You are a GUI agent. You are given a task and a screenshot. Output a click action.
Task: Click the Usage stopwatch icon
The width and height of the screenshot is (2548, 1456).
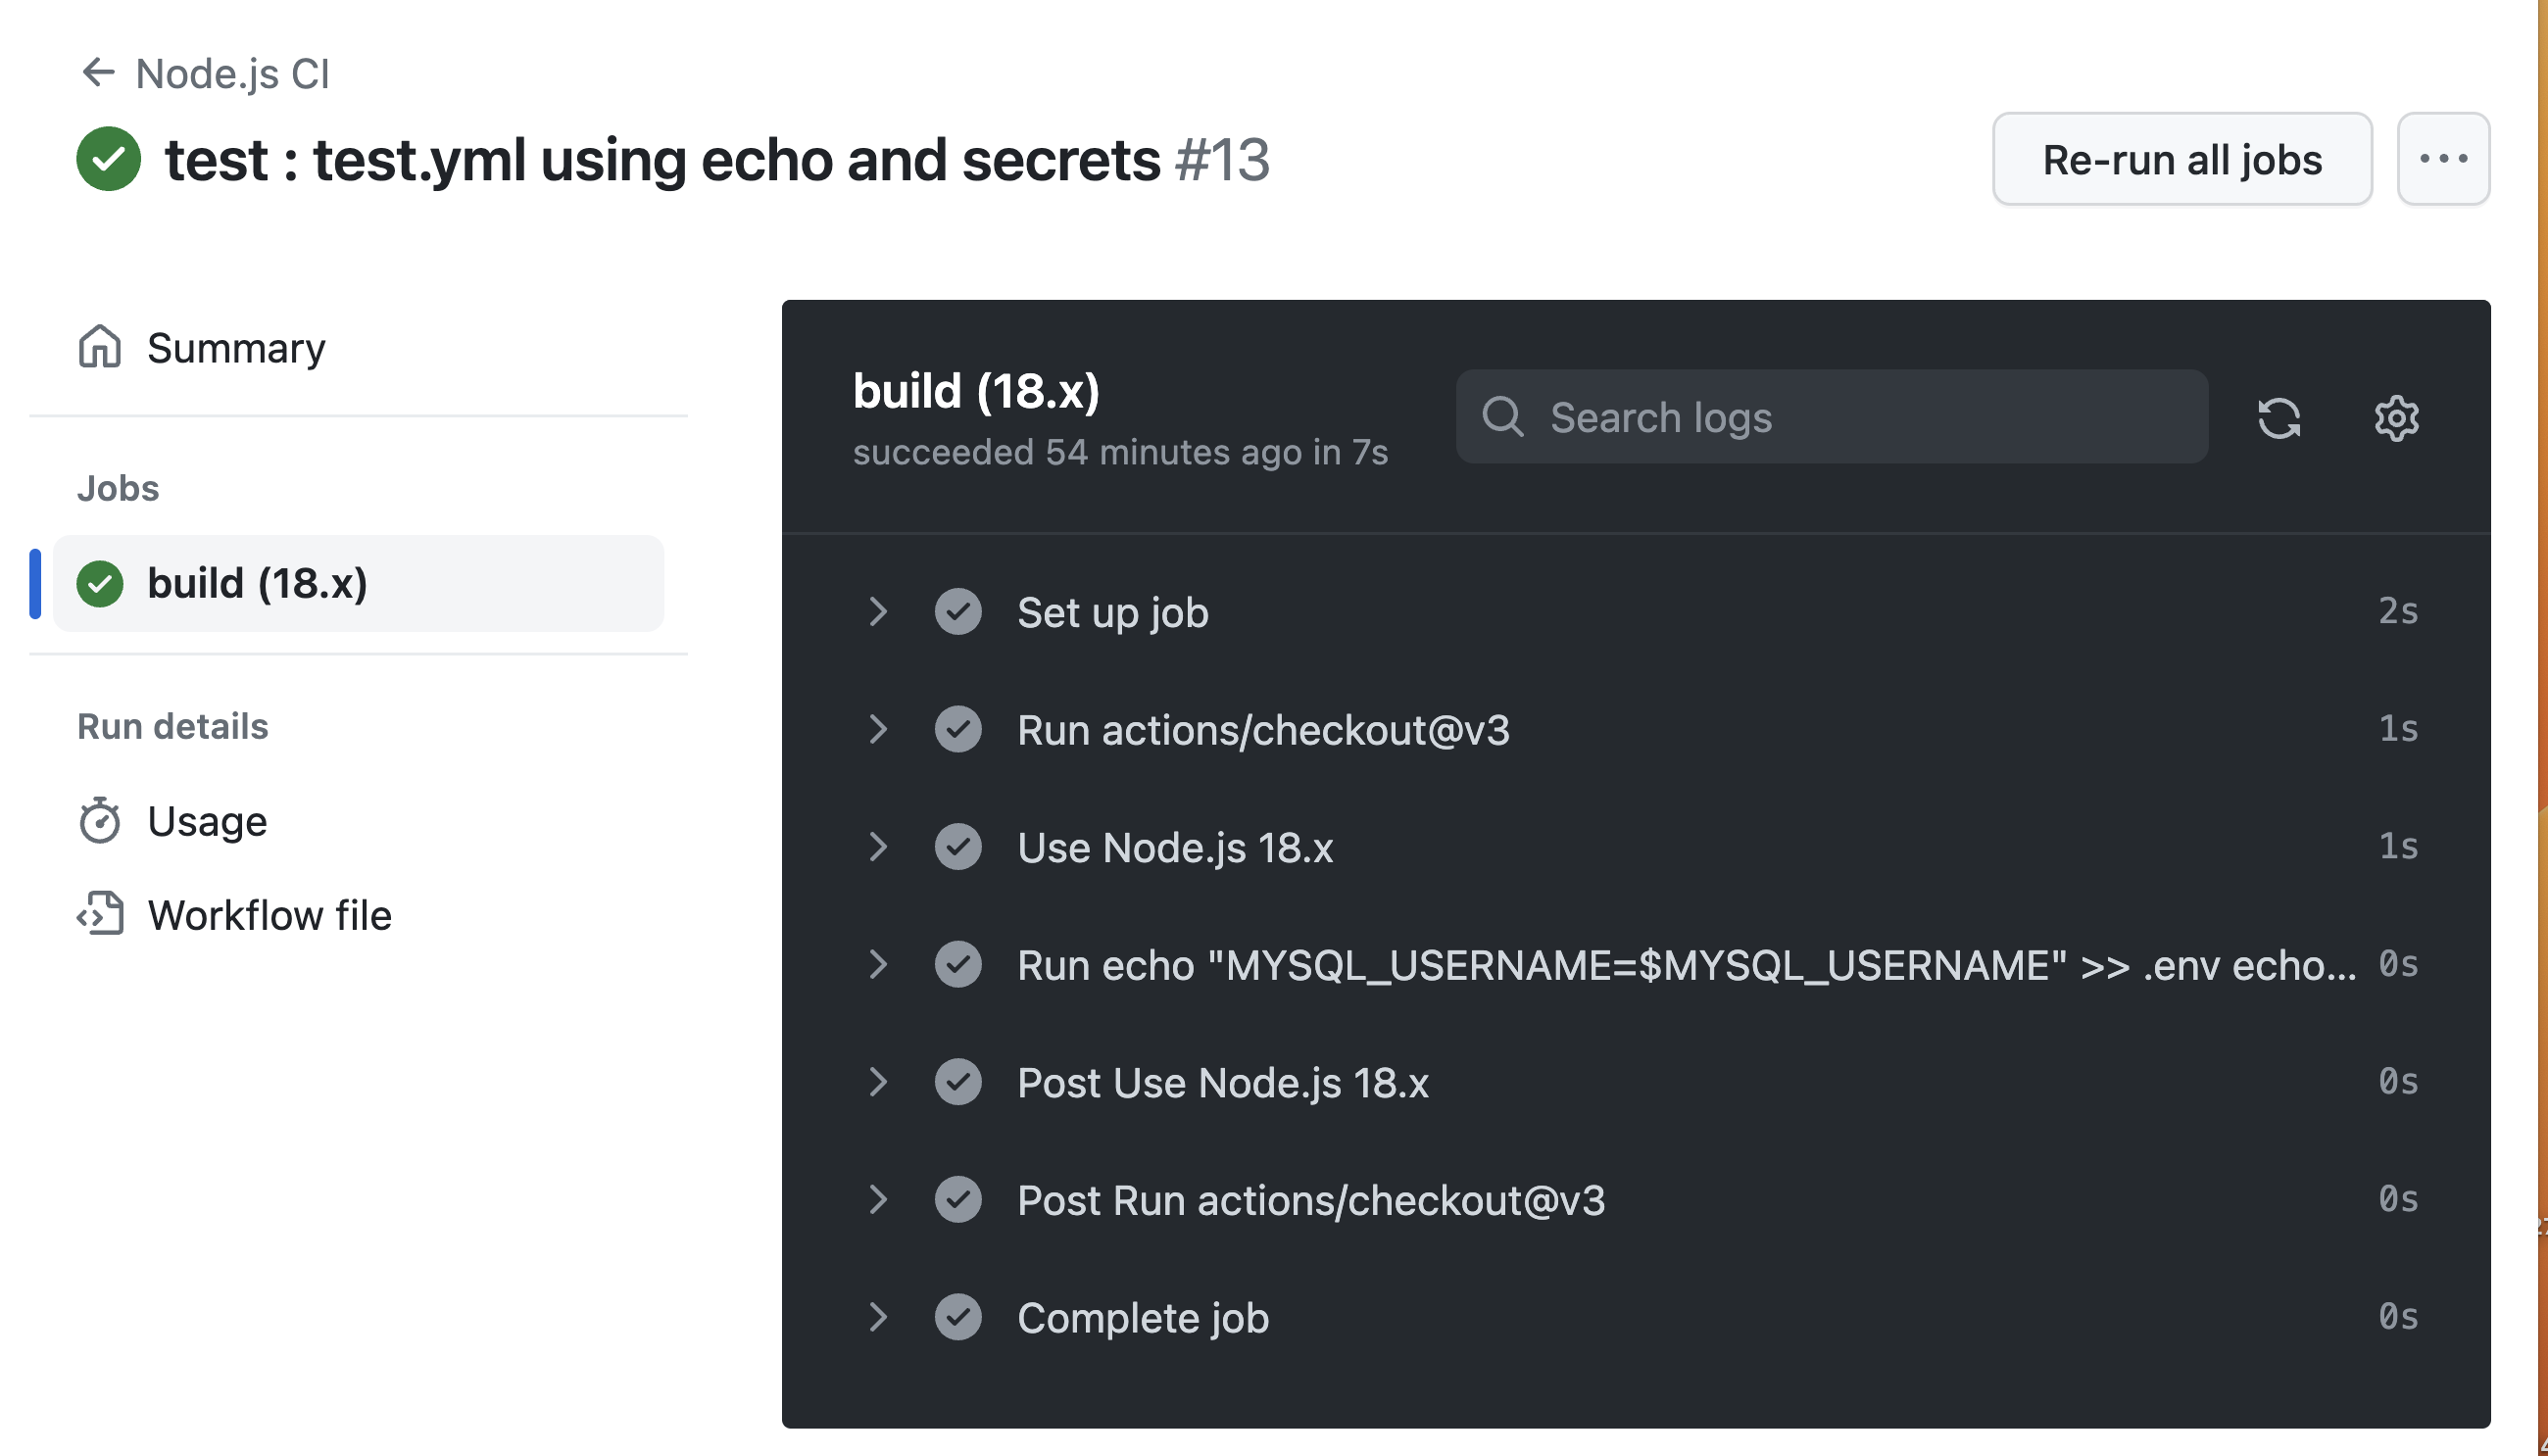pyautogui.click(x=100, y=820)
